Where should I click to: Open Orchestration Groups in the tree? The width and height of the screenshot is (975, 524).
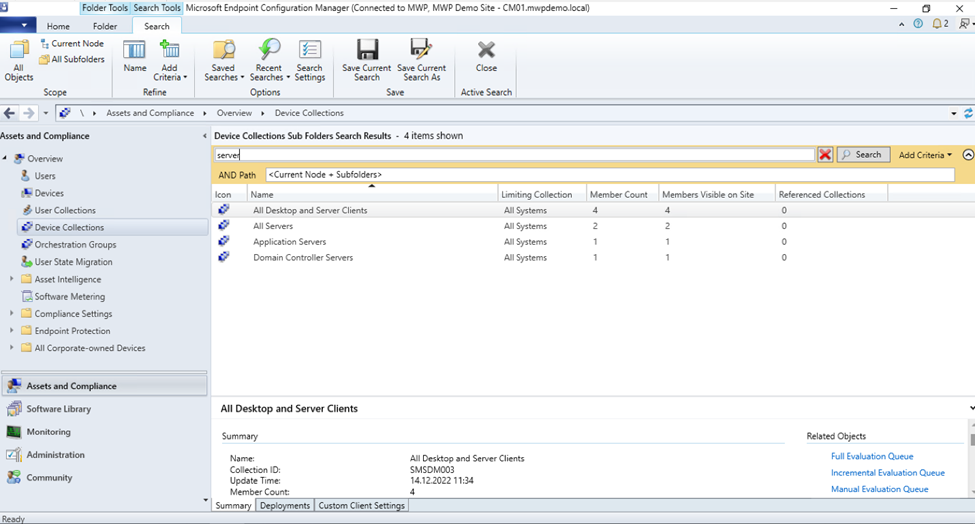[x=75, y=245]
